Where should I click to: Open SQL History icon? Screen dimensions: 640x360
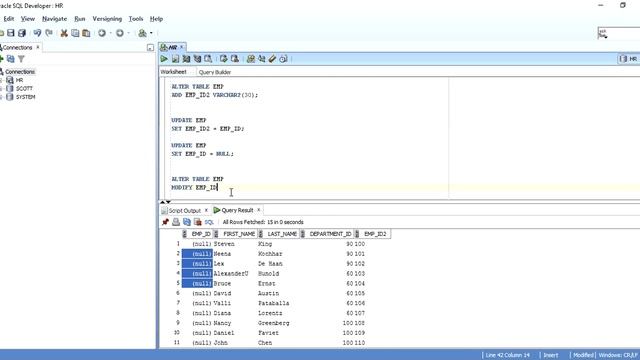[x=283, y=59]
